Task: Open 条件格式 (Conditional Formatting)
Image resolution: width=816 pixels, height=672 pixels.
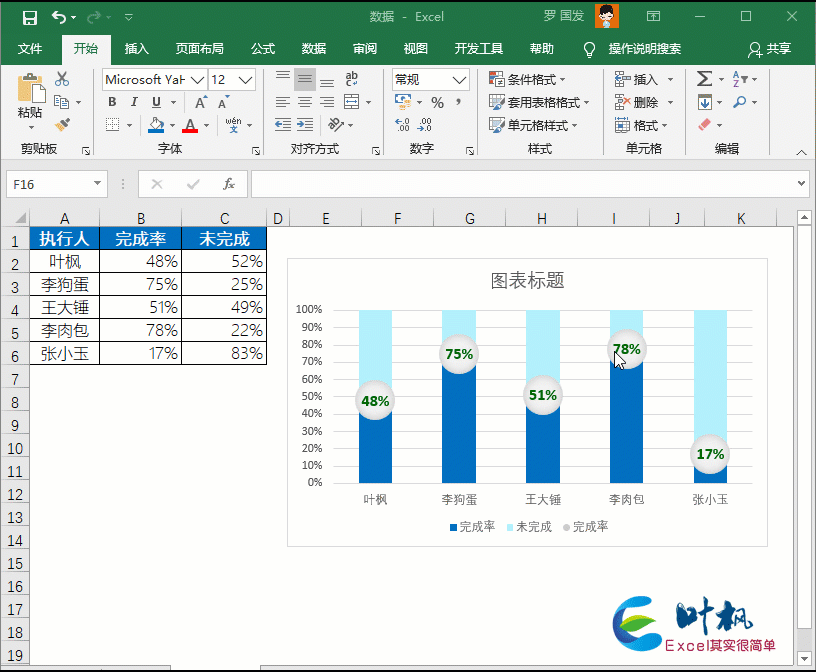Action: pos(498,80)
